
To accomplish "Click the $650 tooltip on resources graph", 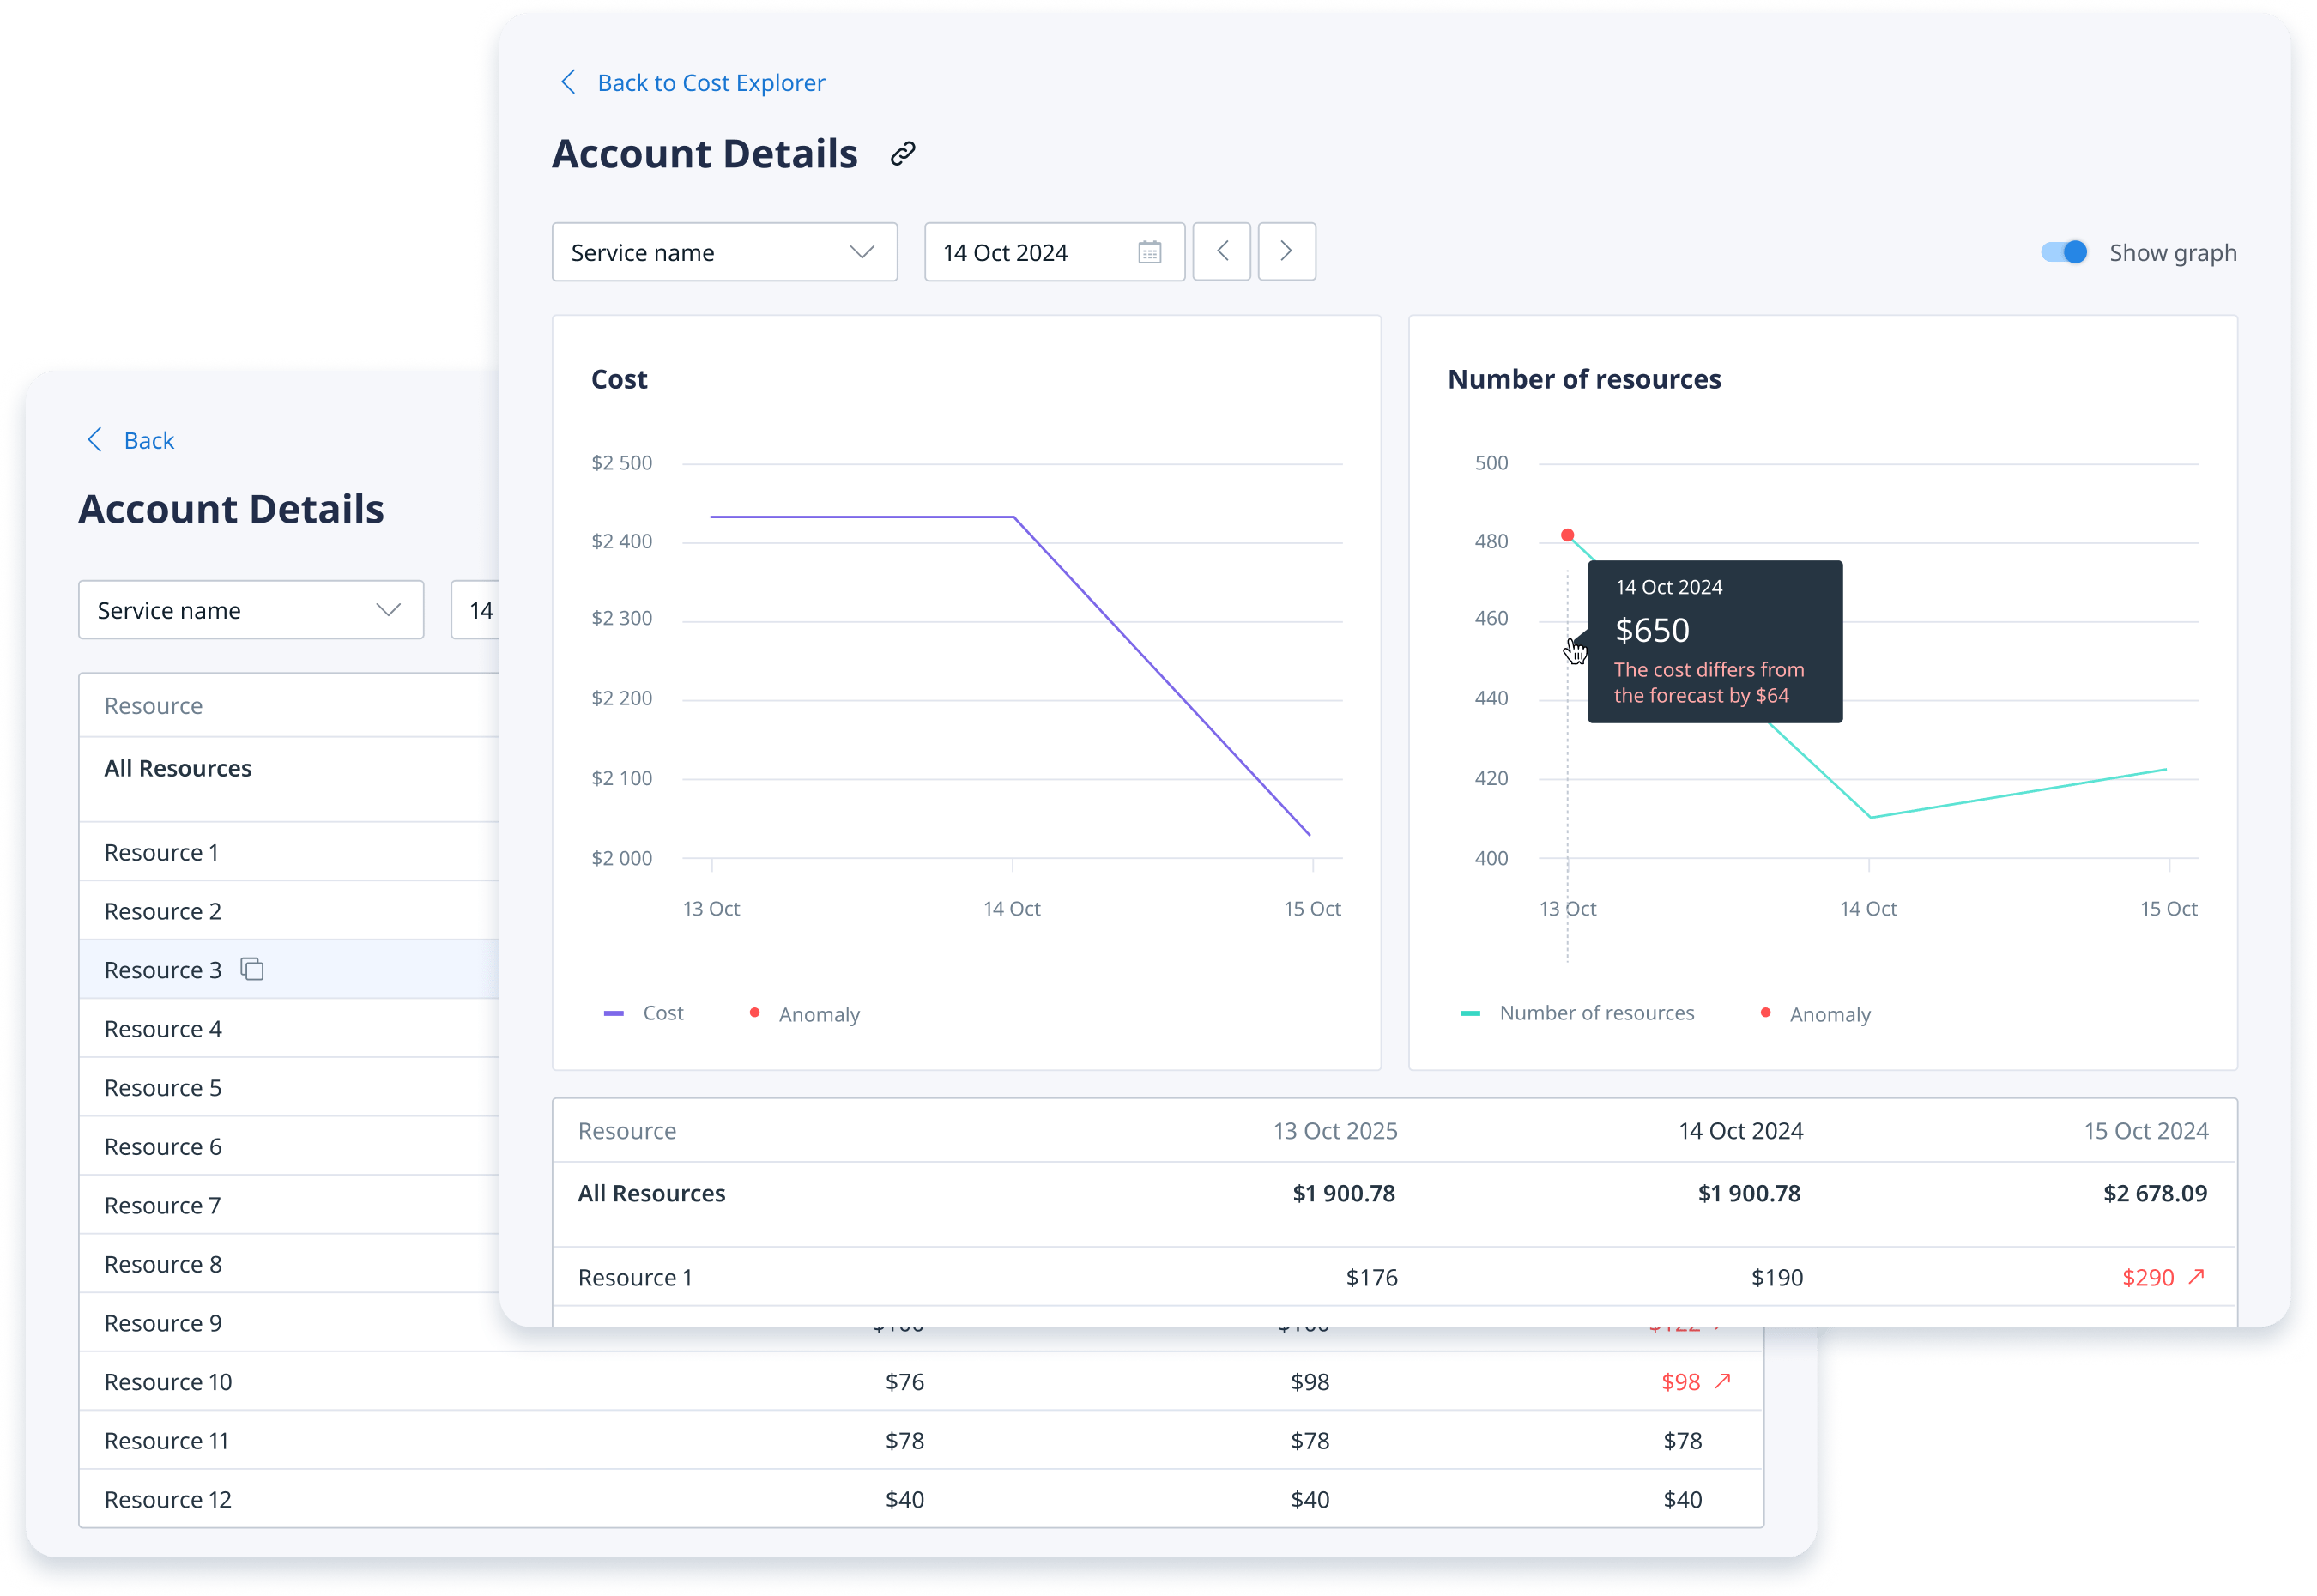I will tap(1715, 641).
